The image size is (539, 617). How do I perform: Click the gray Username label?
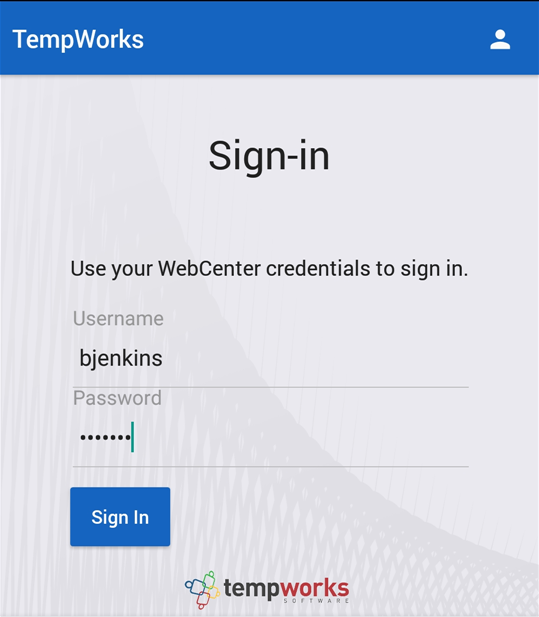point(118,318)
